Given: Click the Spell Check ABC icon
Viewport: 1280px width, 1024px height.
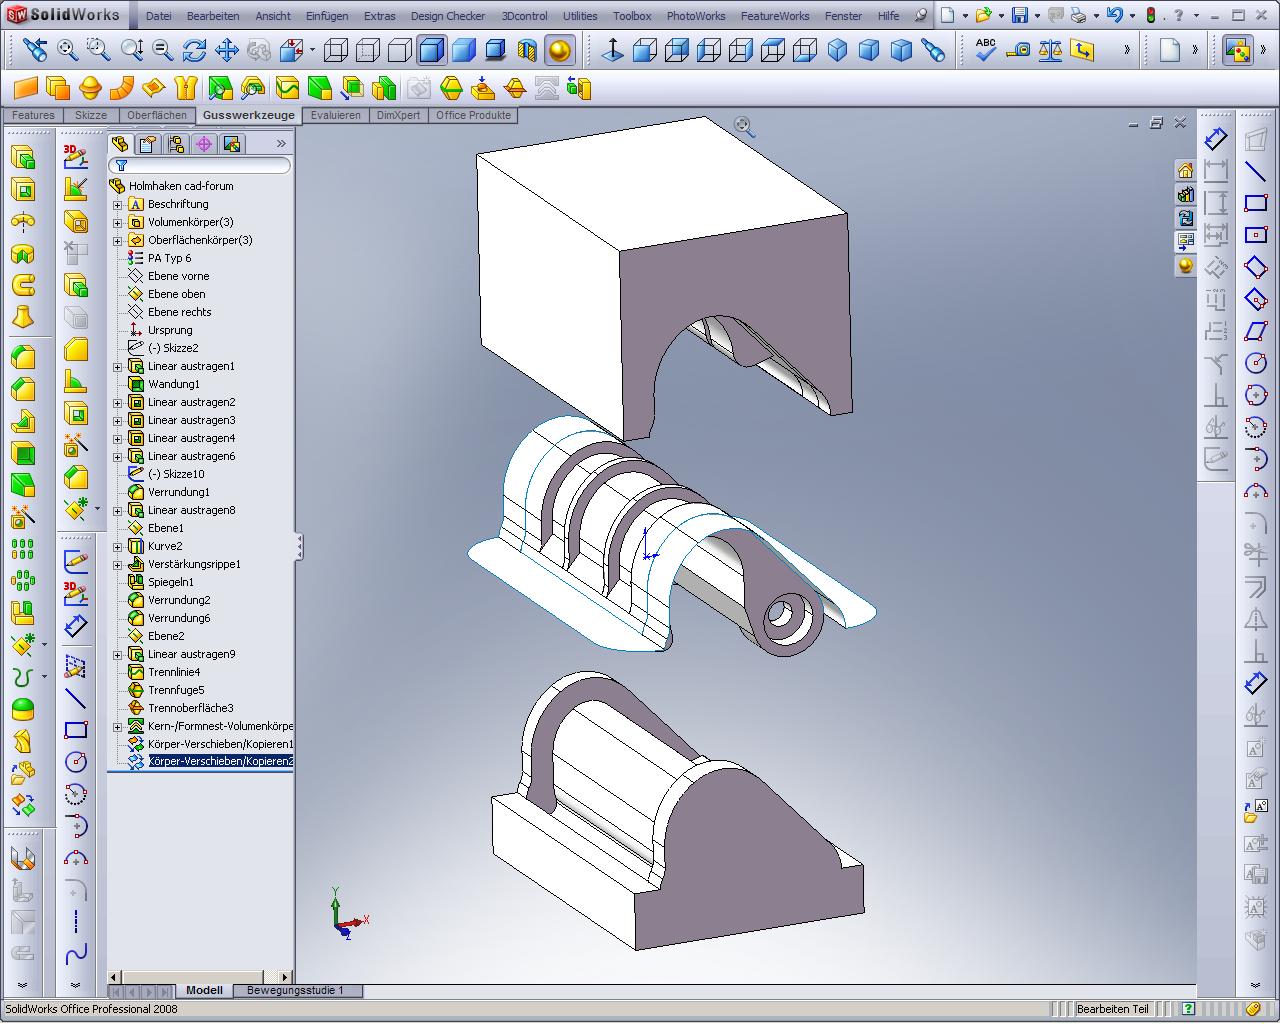Looking at the screenshot, I should point(986,50).
